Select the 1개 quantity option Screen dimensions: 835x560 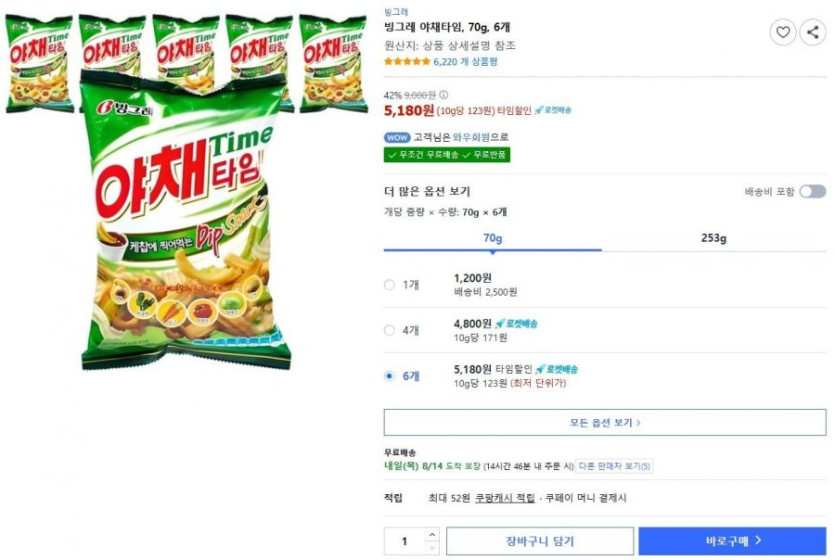tap(390, 285)
